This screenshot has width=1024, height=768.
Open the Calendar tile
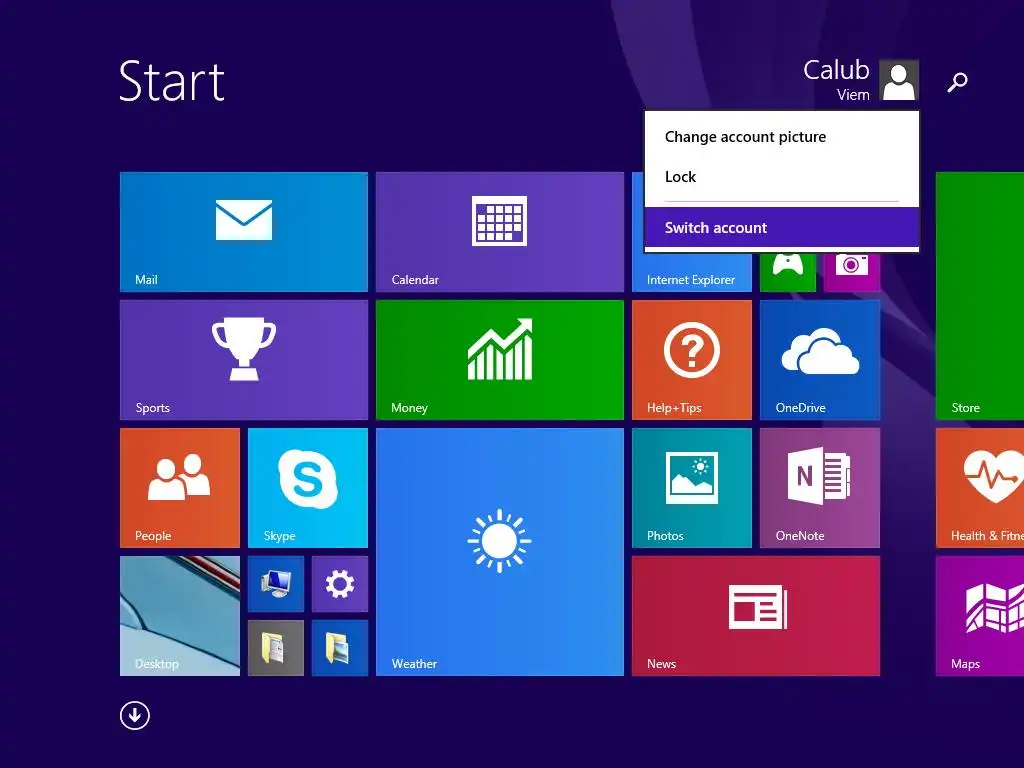(500, 232)
